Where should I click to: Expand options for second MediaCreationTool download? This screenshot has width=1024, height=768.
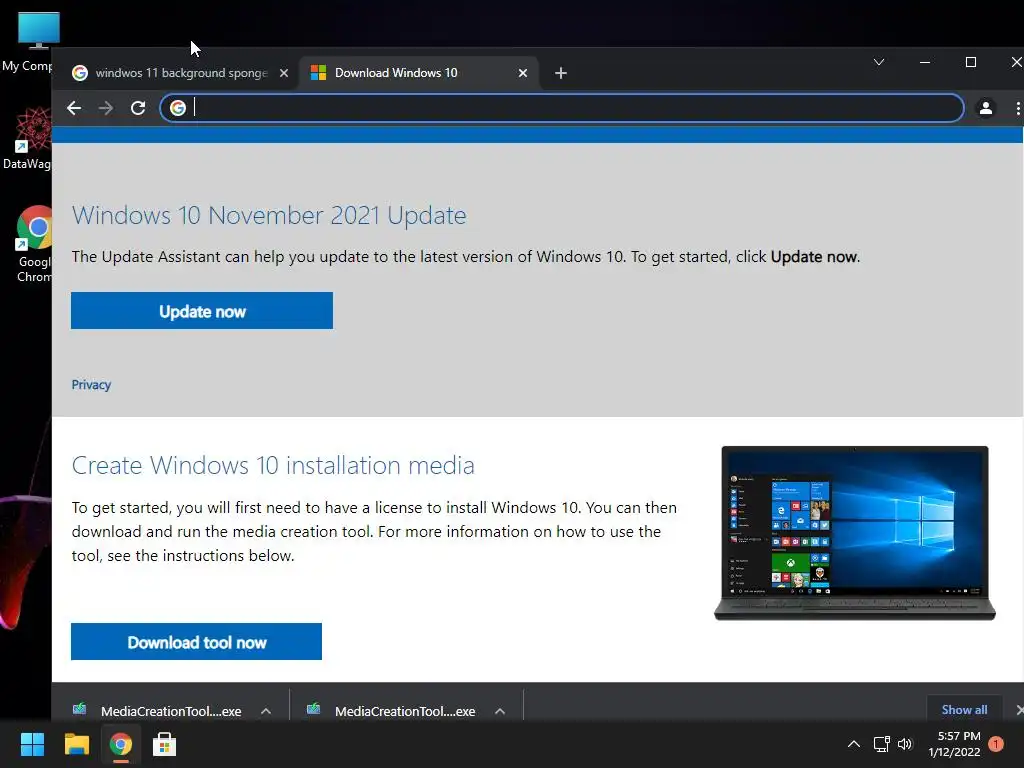[x=500, y=711]
